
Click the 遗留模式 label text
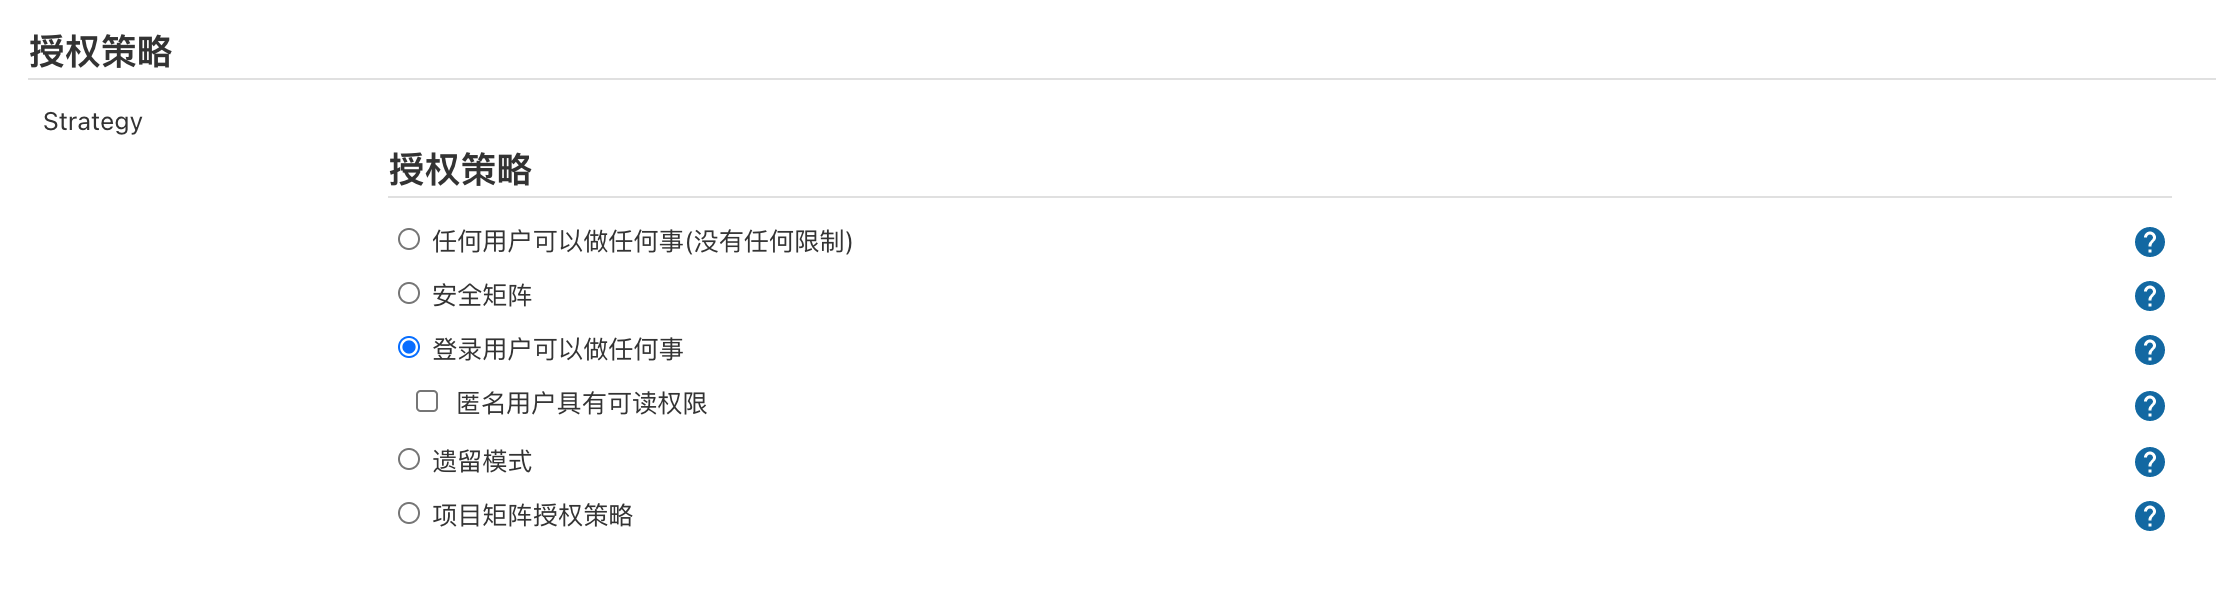pyautogui.click(x=482, y=461)
